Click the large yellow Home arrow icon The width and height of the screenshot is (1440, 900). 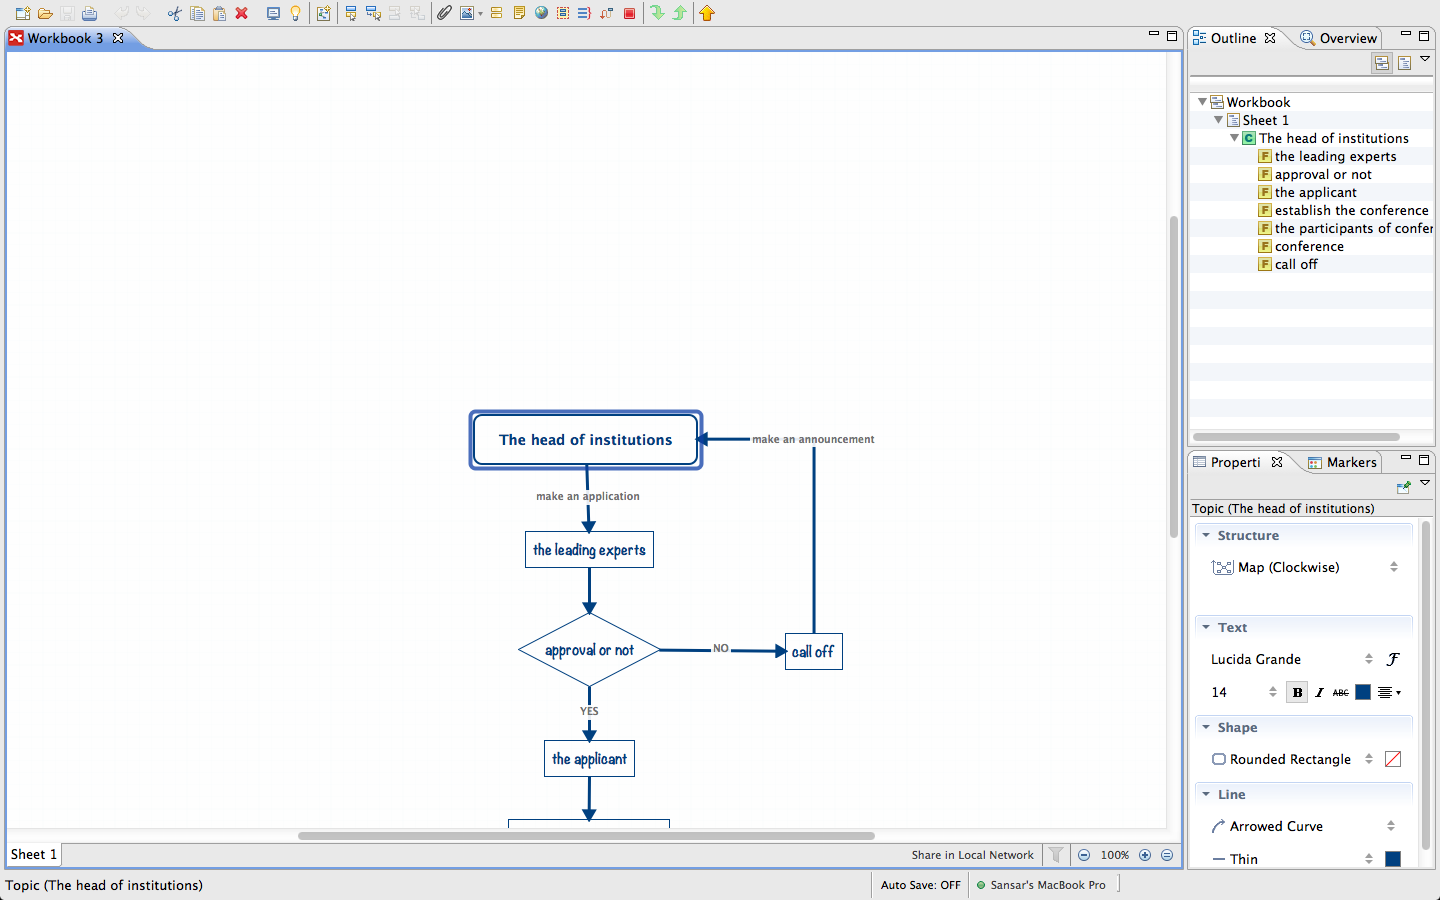point(707,13)
